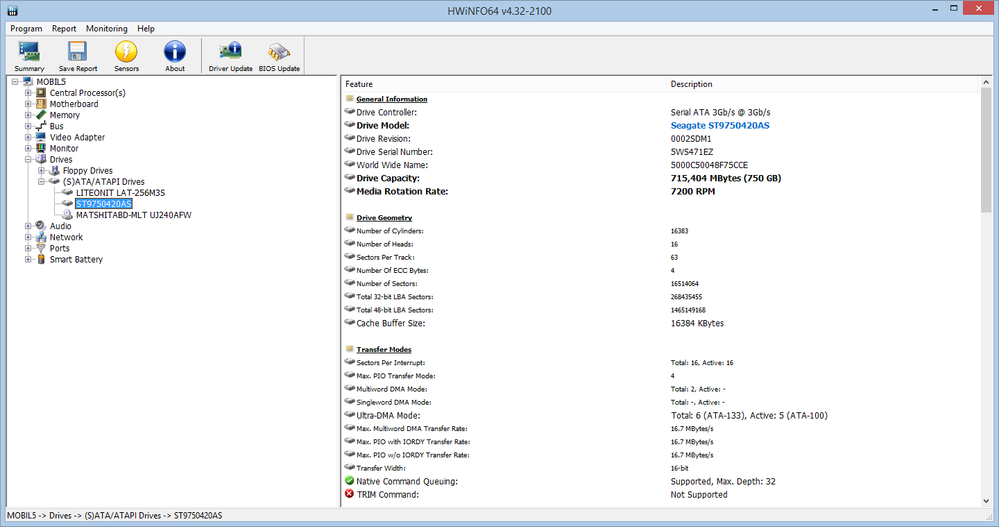This screenshot has width=999, height=527.
Task: Select the Number of Cylinders row
Action: (661, 231)
